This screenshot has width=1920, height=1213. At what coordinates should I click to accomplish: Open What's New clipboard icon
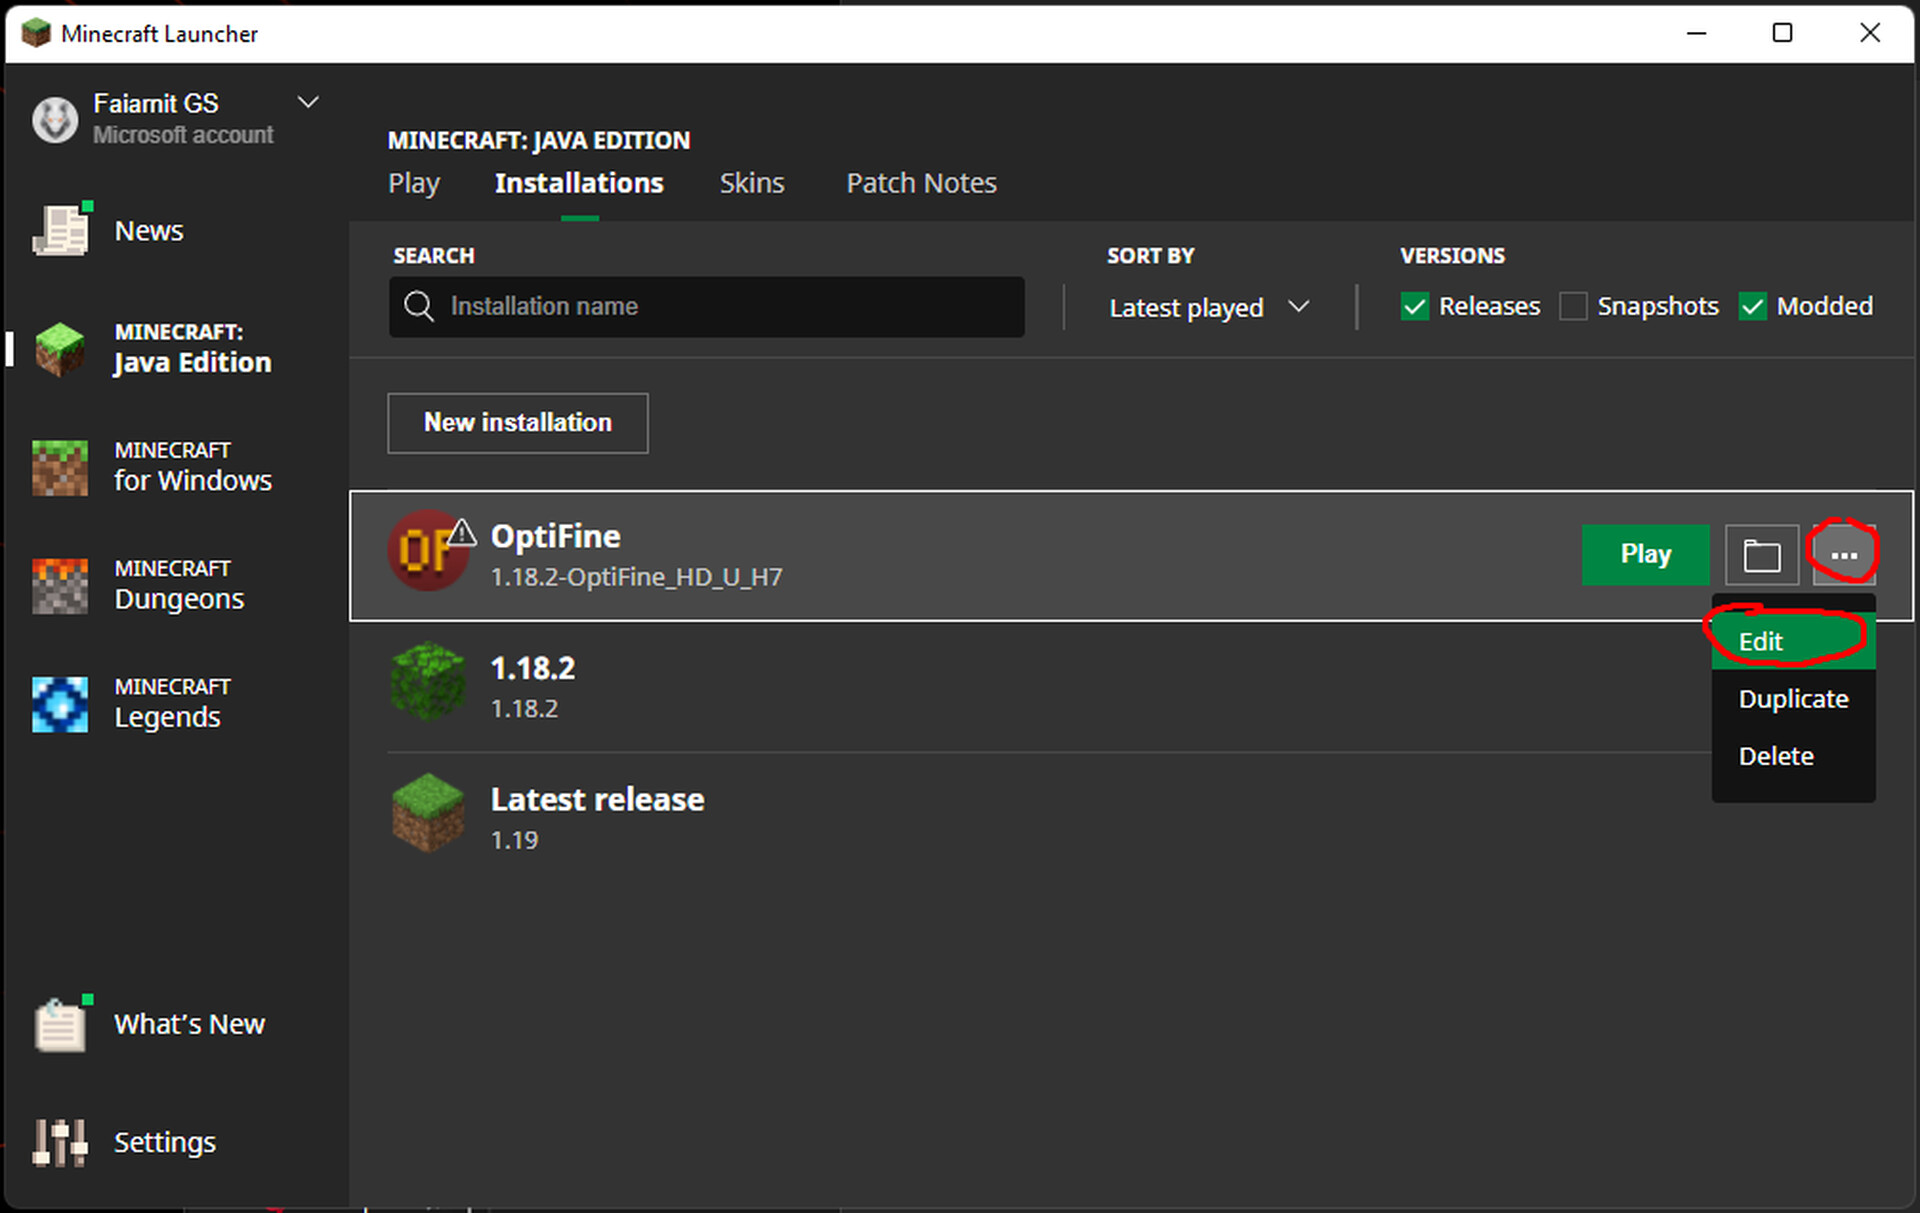[59, 1025]
